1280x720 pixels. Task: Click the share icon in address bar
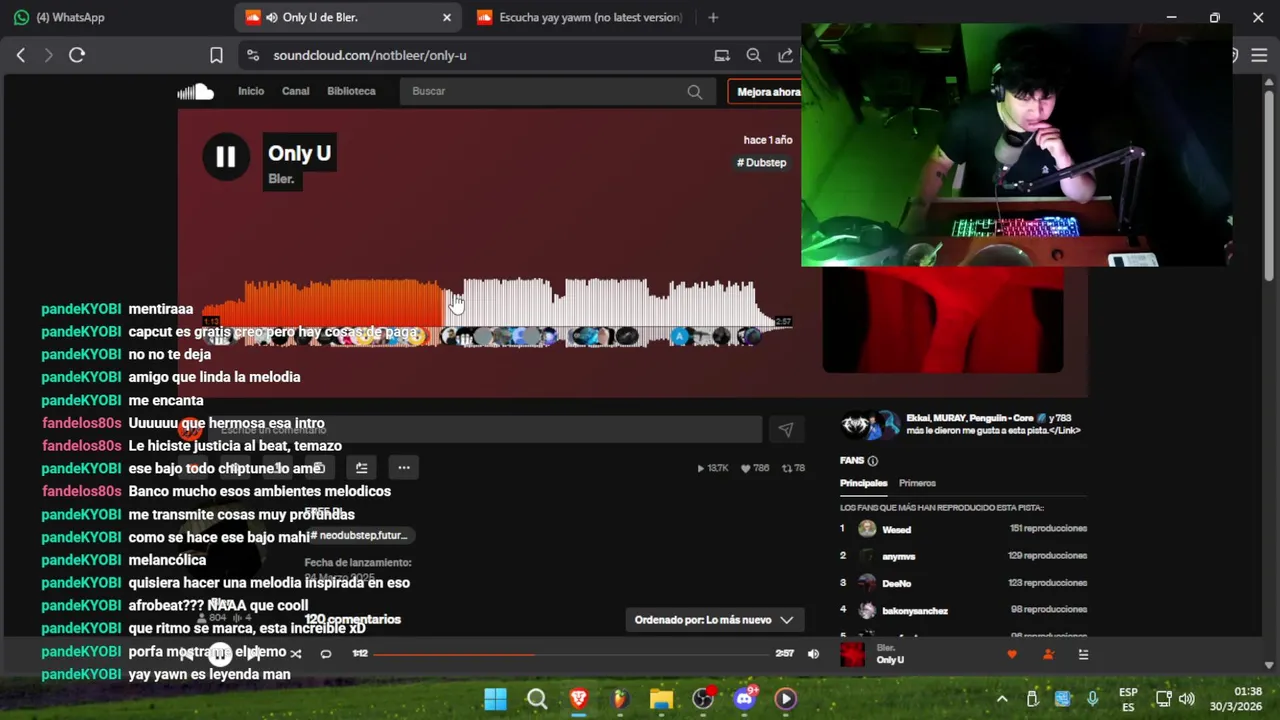[786, 55]
